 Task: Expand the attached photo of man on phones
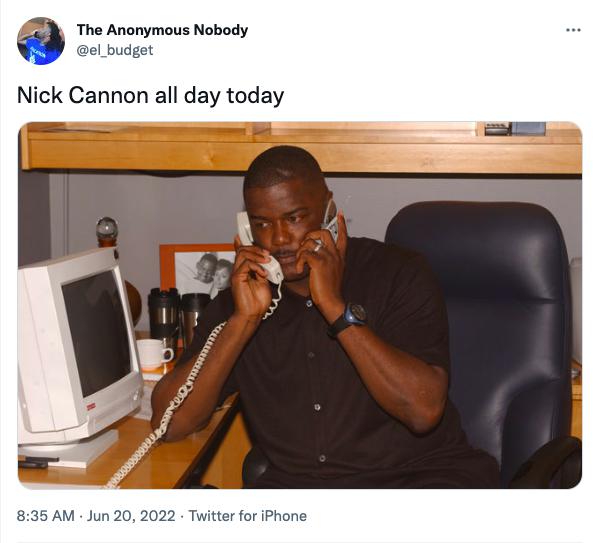pos(300,305)
